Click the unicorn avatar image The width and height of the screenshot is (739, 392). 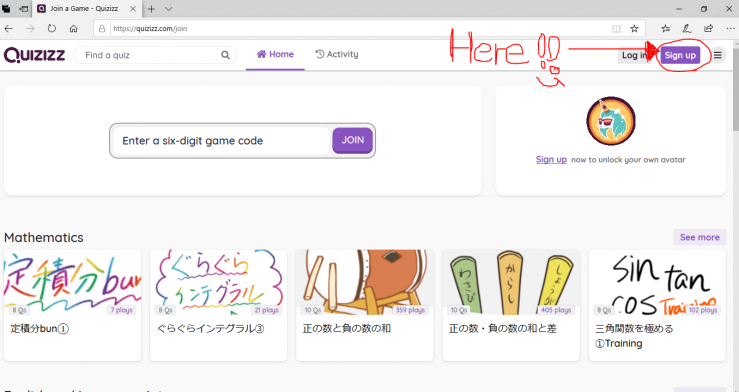tap(611, 121)
